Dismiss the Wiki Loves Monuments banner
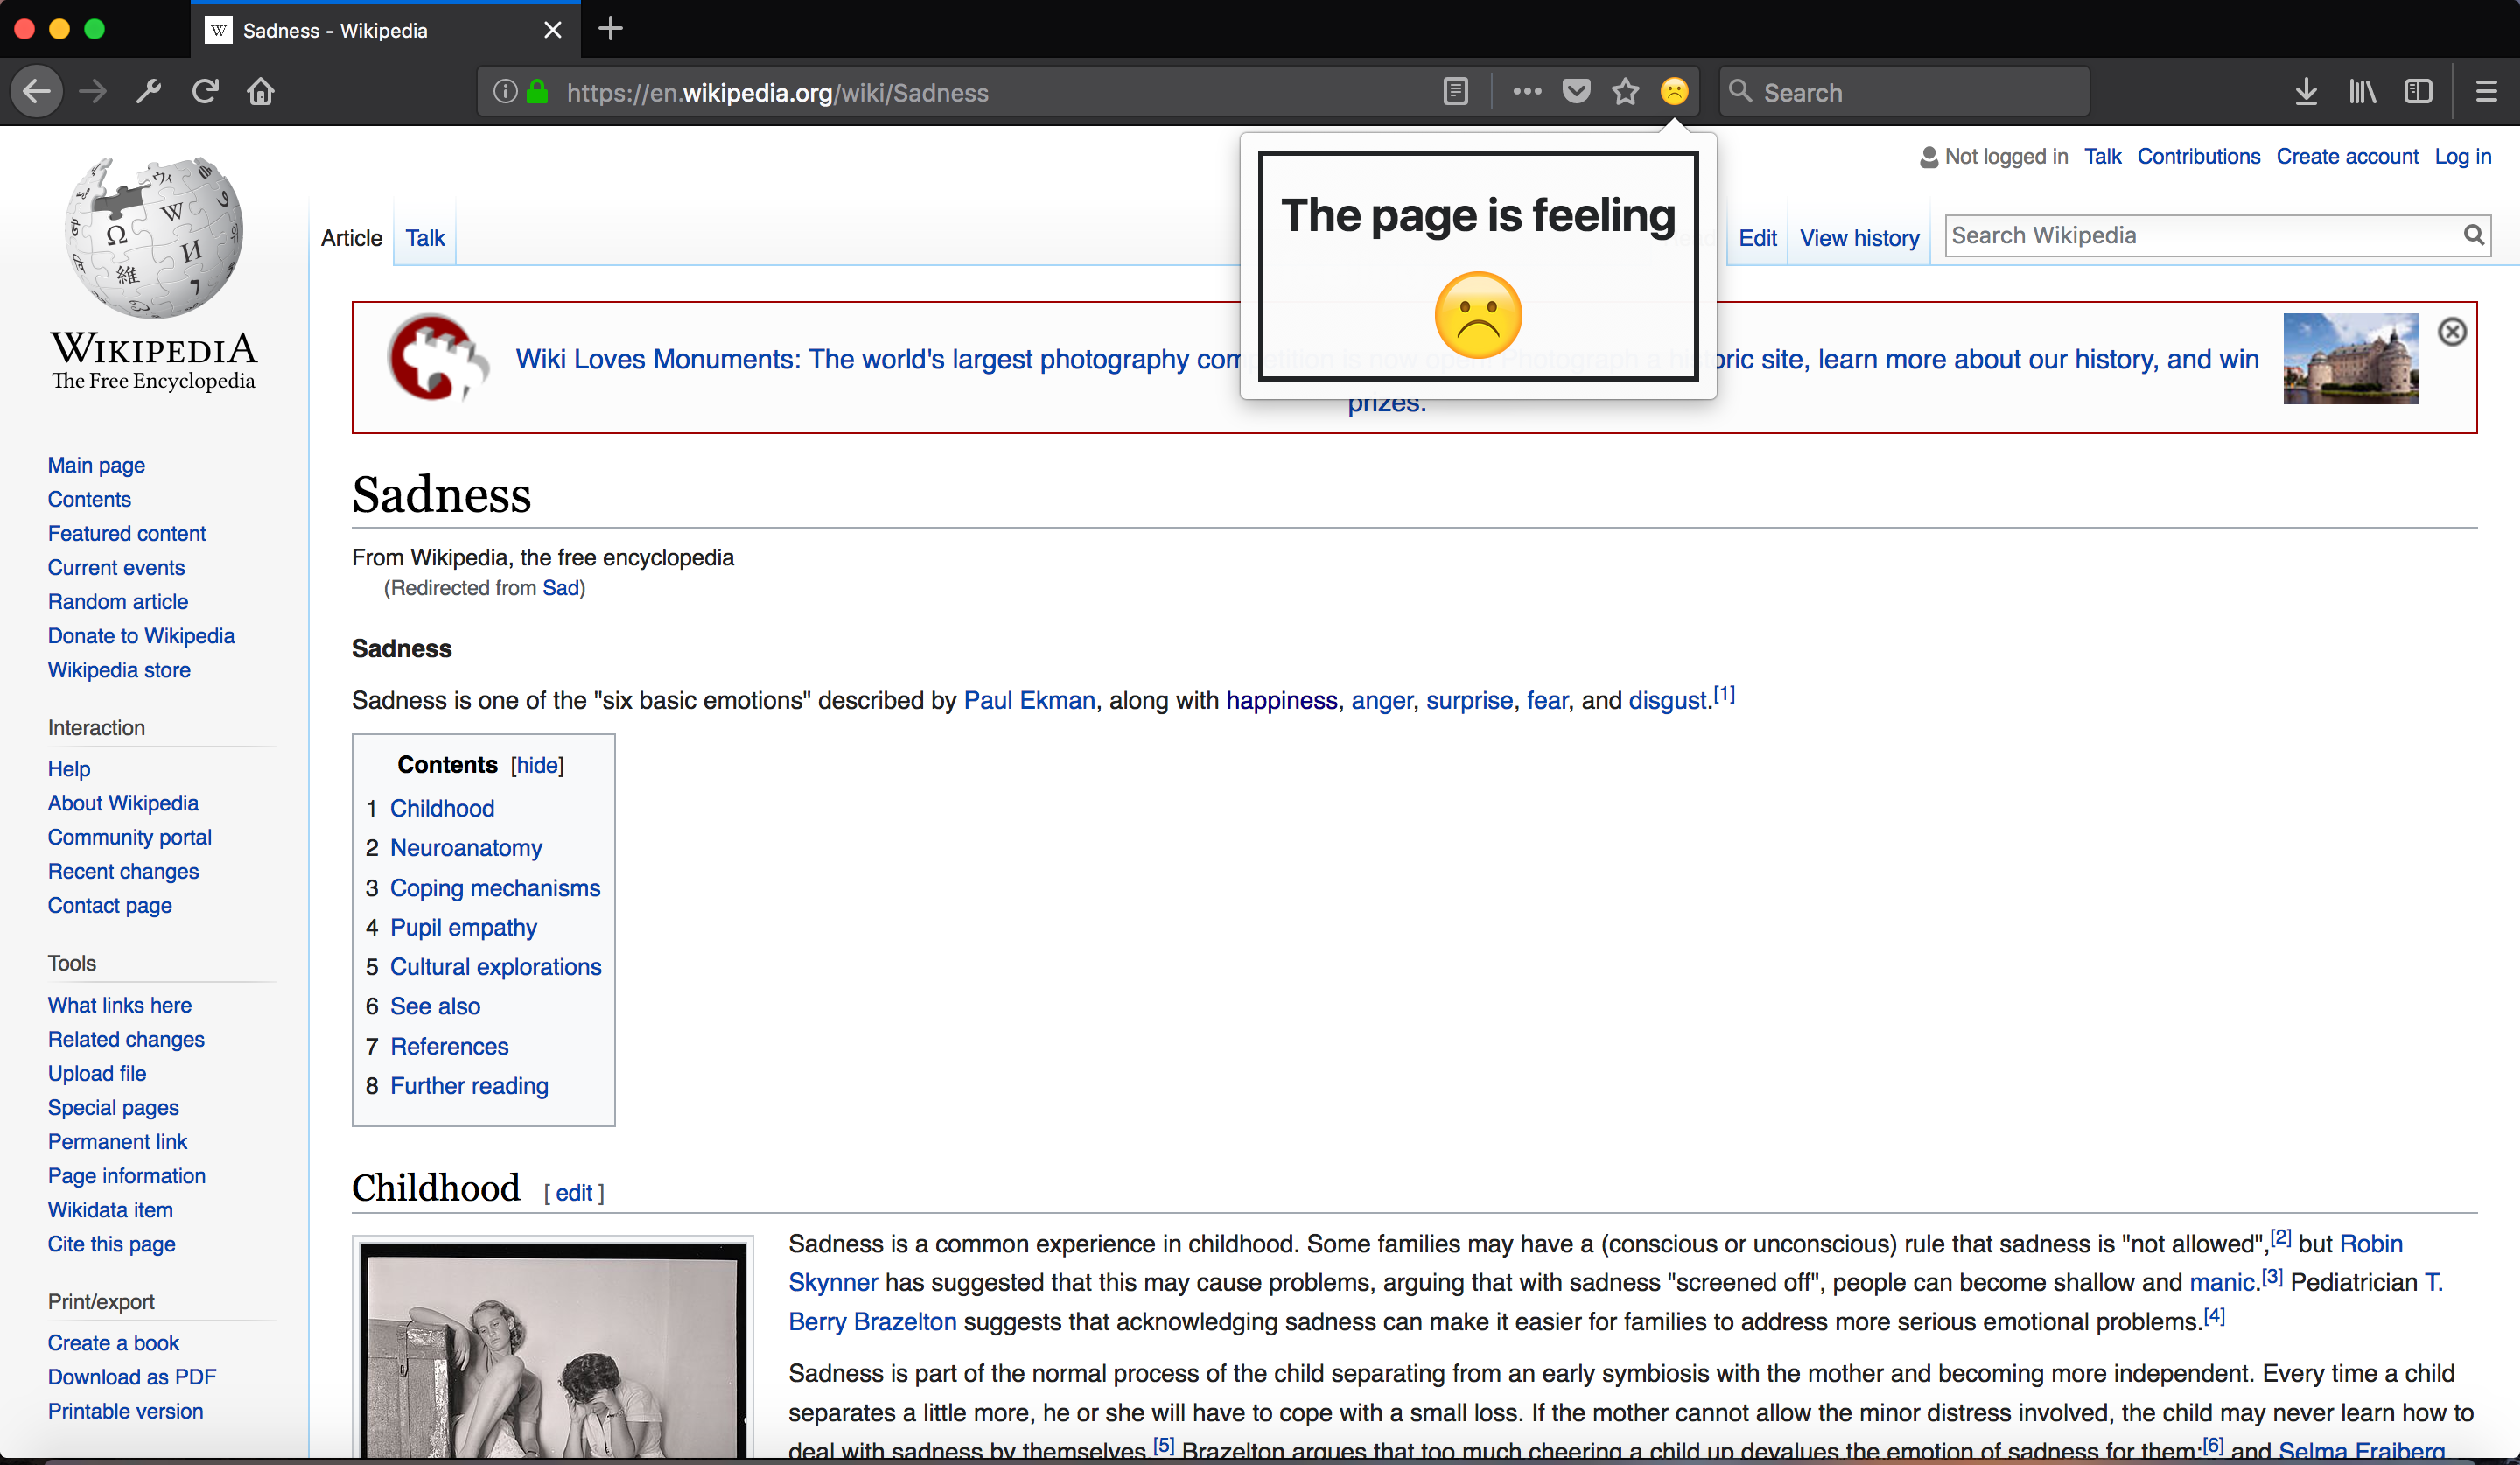The height and width of the screenshot is (1465, 2520). click(x=2451, y=332)
